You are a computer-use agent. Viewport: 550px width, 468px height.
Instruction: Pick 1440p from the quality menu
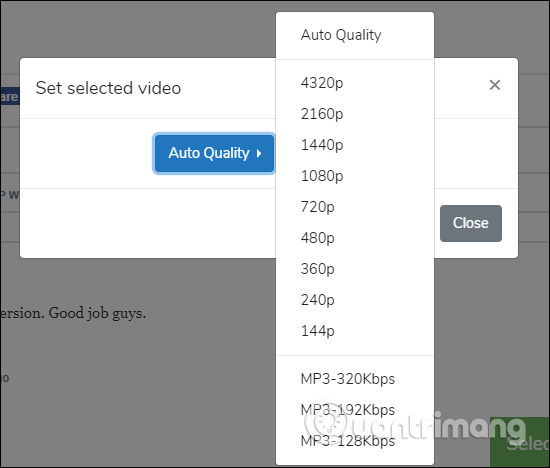[x=355, y=145]
